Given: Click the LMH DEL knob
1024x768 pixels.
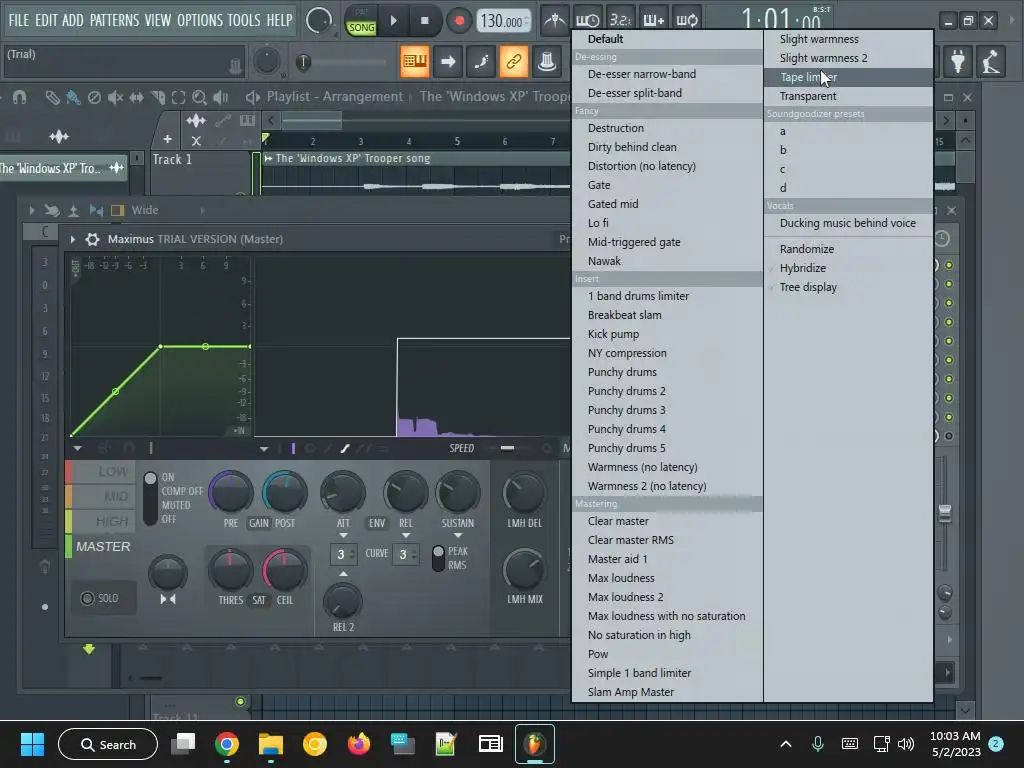Looking at the screenshot, I should (x=524, y=493).
